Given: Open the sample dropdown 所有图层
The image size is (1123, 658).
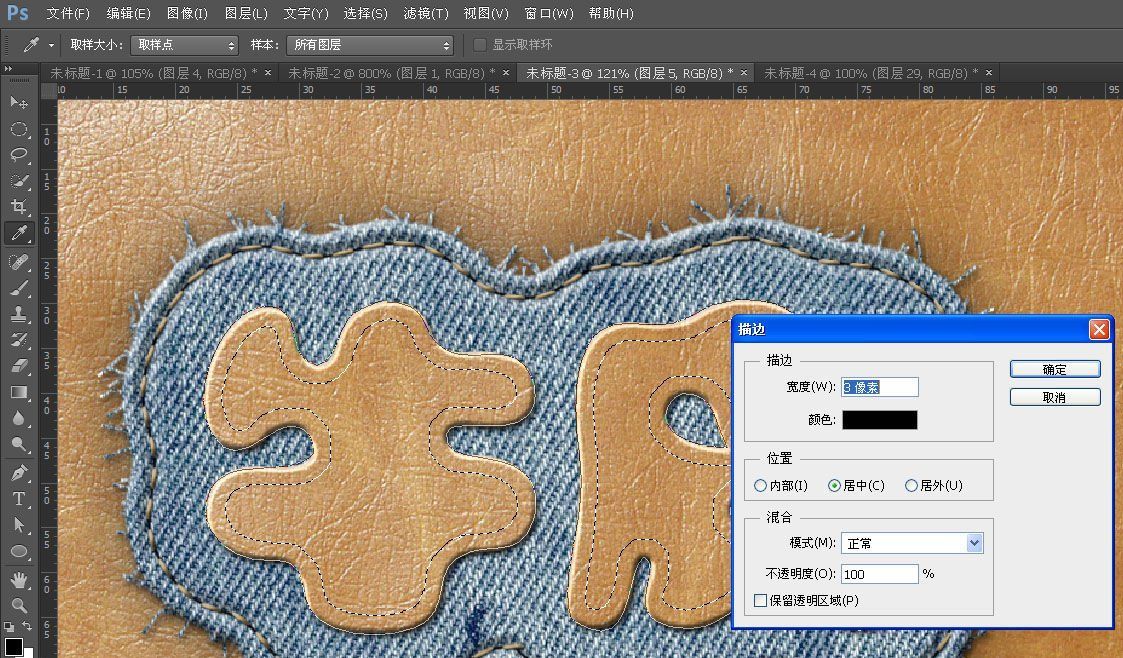Looking at the screenshot, I should [370, 45].
